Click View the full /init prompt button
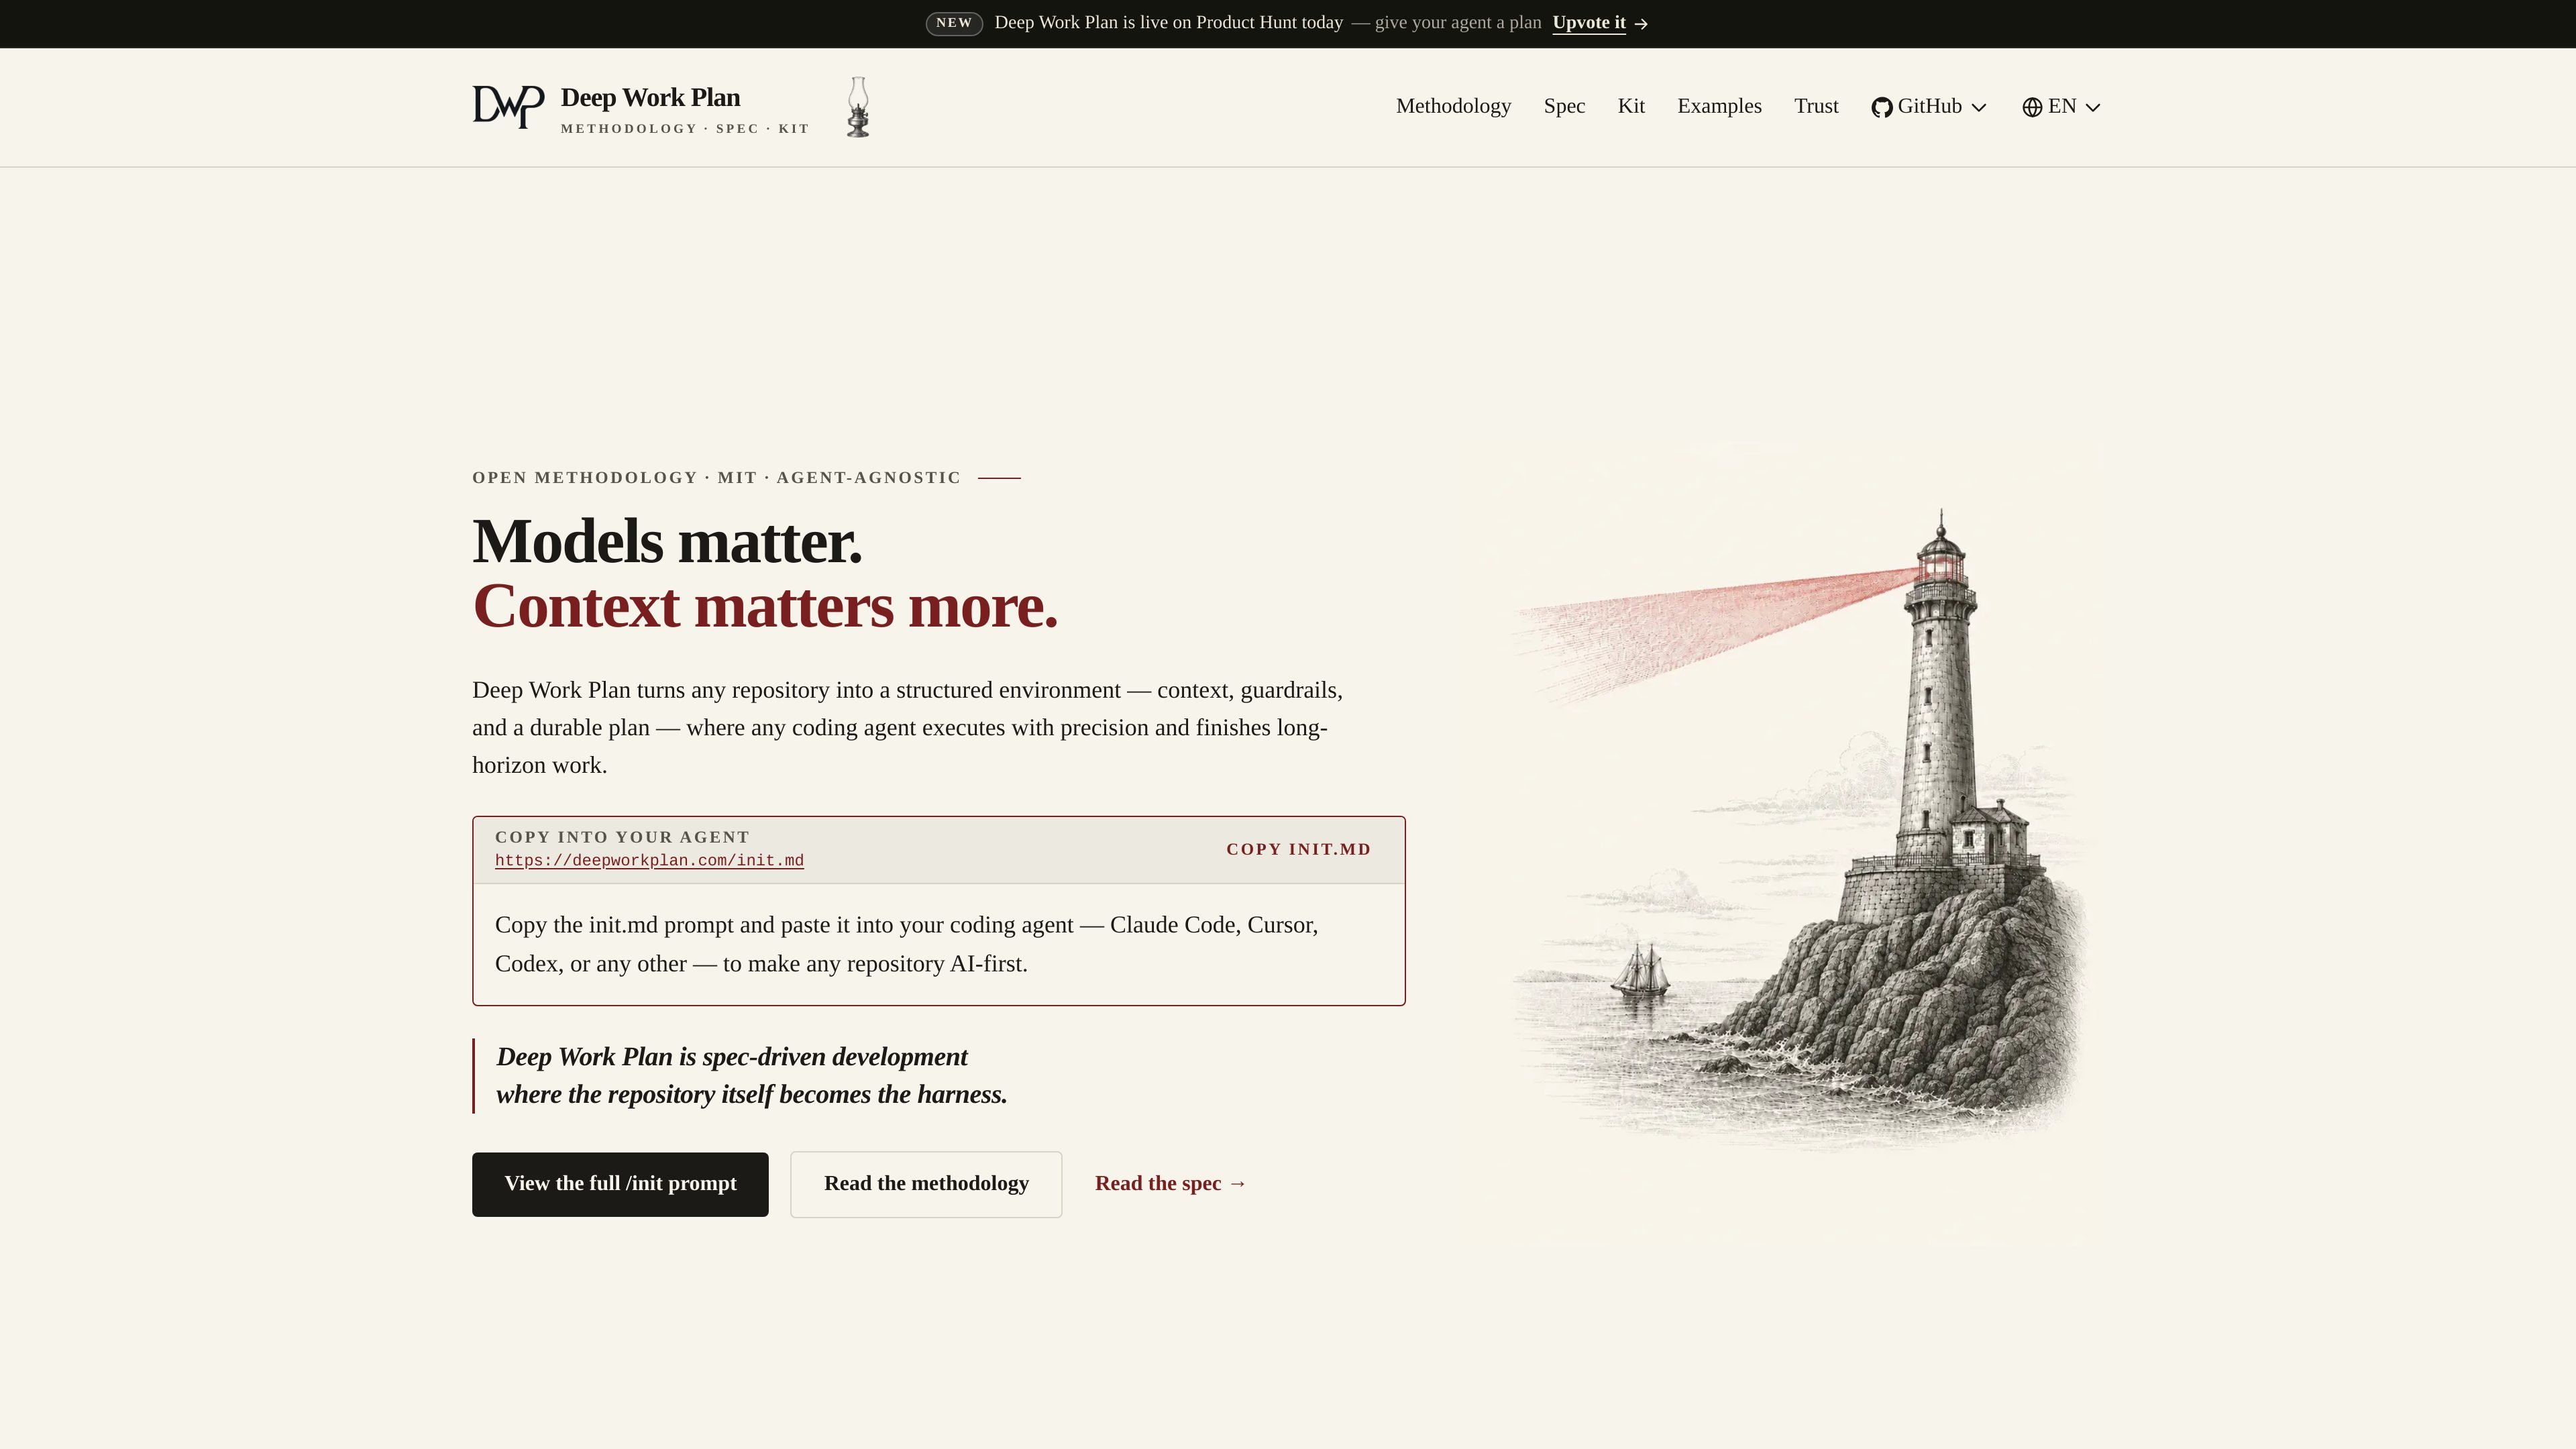This screenshot has width=2576, height=1449. click(620, 1184)
